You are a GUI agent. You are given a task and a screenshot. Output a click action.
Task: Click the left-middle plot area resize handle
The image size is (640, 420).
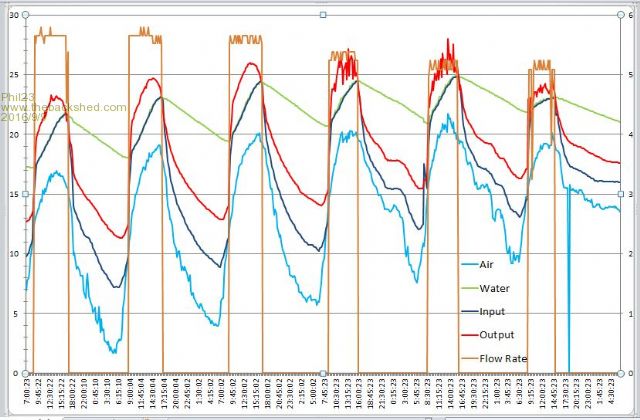point(27,193)
